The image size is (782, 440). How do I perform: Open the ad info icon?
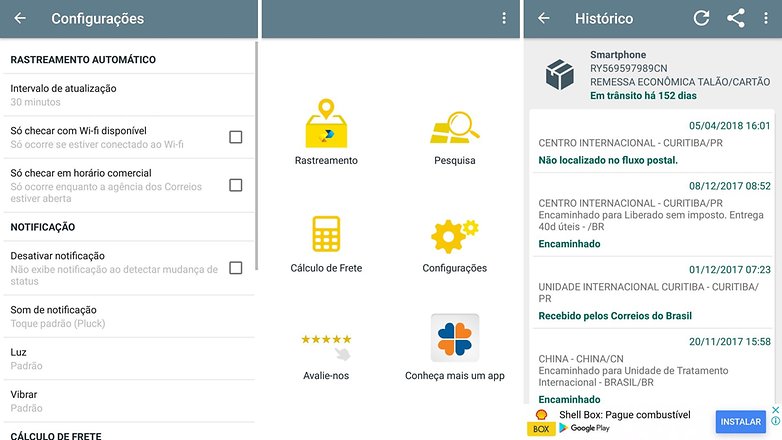(776, 421)
